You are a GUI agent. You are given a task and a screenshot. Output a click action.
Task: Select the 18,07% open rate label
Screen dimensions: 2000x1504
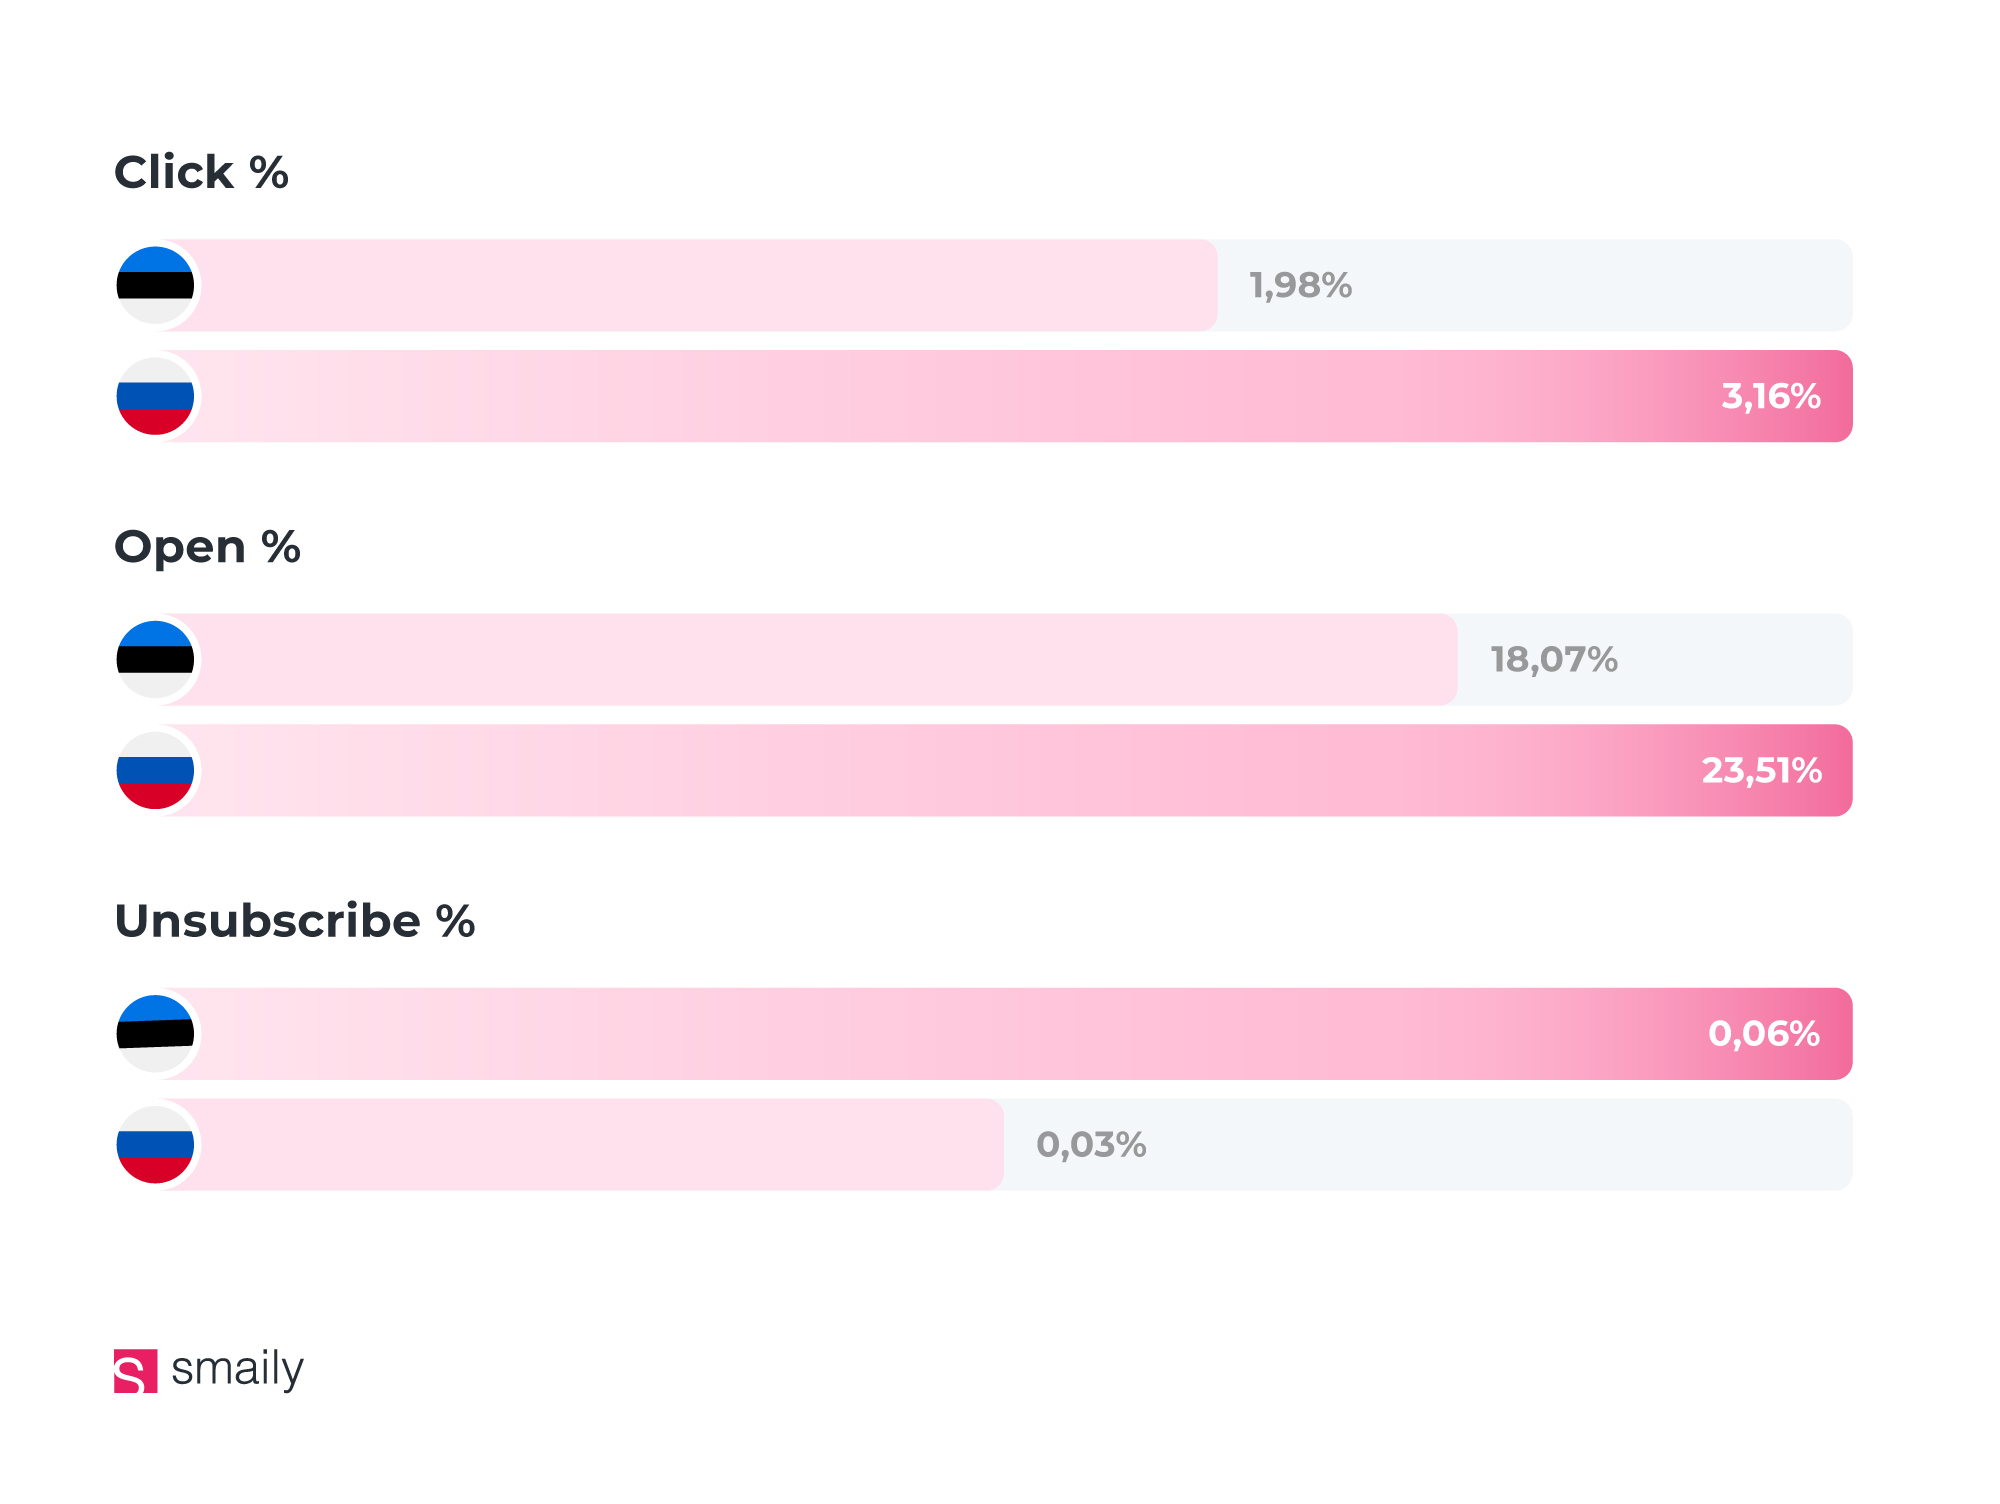pos(1554,659)
